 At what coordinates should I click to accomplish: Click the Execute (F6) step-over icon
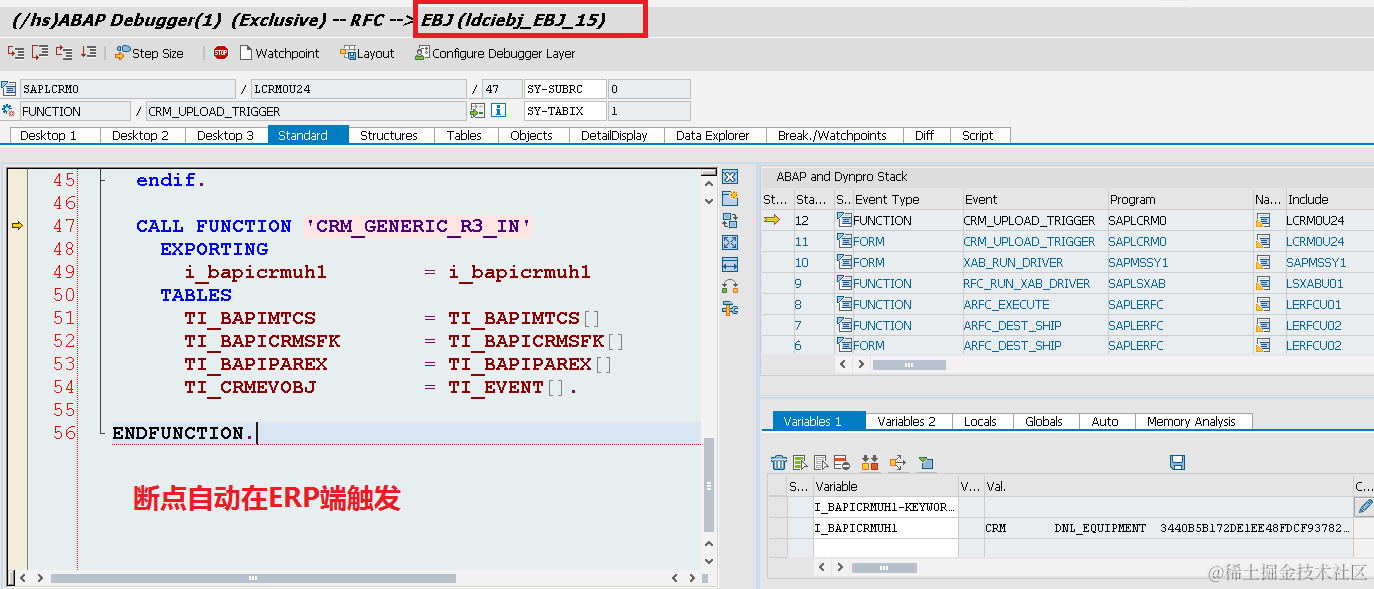point(40,53)
